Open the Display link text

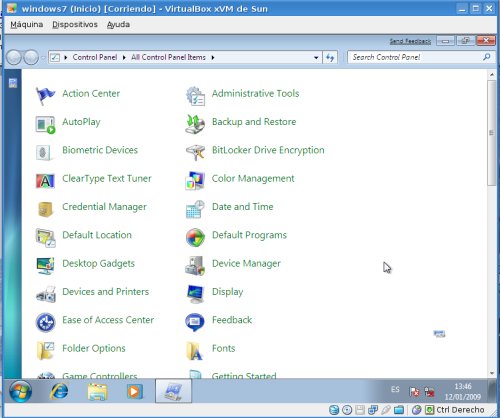pos(227,292)
